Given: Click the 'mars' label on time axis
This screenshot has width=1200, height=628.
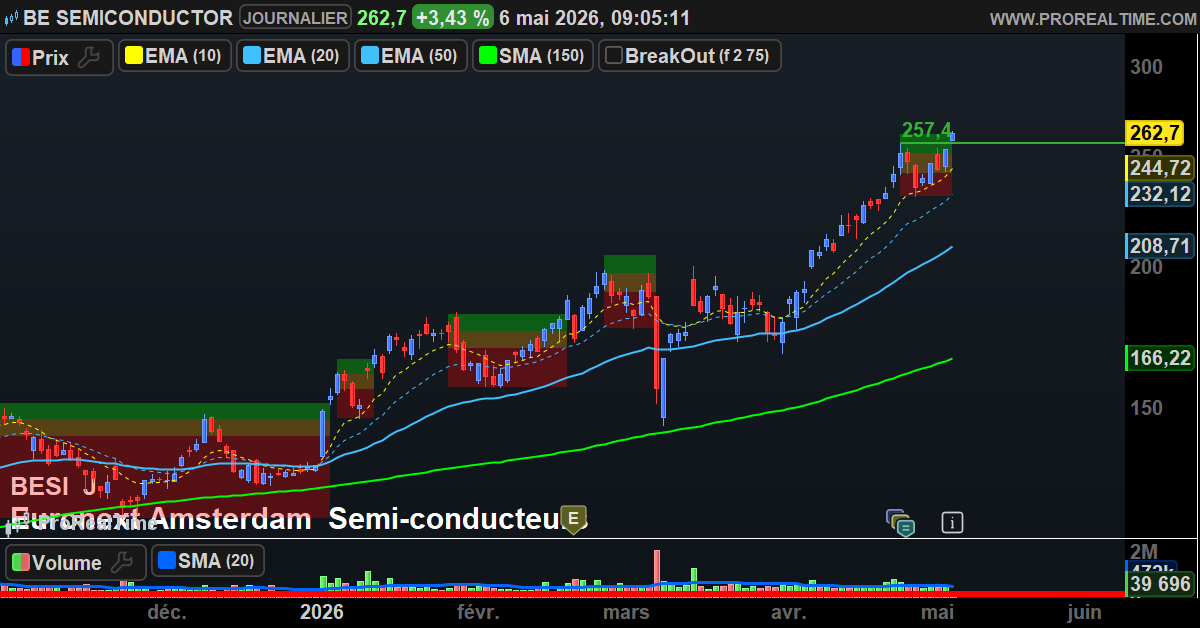Looking at the screenshot, I should pyautogui.click(x=626, y=611).
